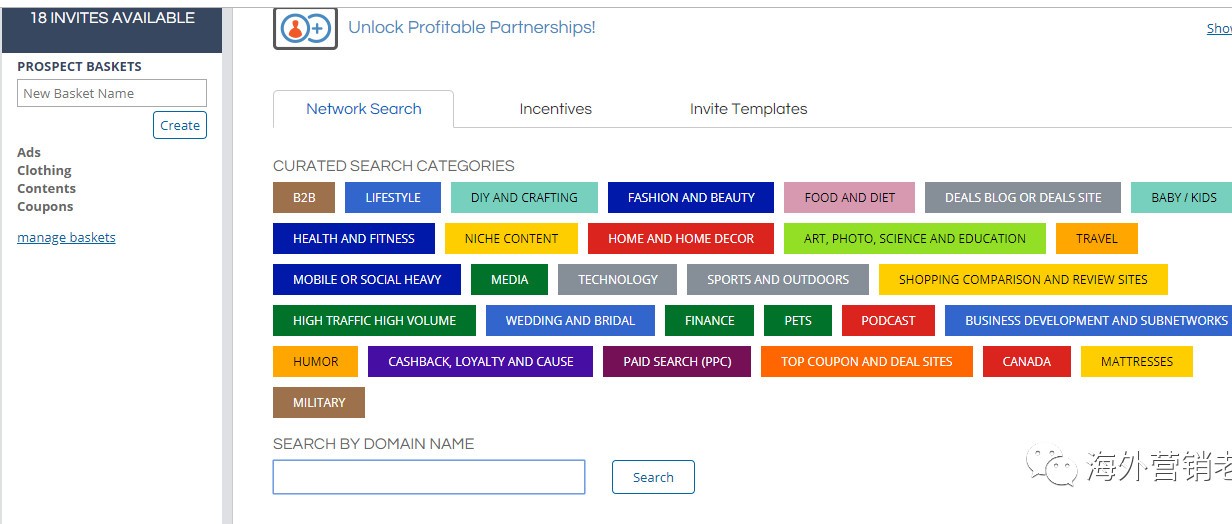Select the Paid Search (PPC) category
Viewport: 1232px width, 524px height.
[677, 362]
